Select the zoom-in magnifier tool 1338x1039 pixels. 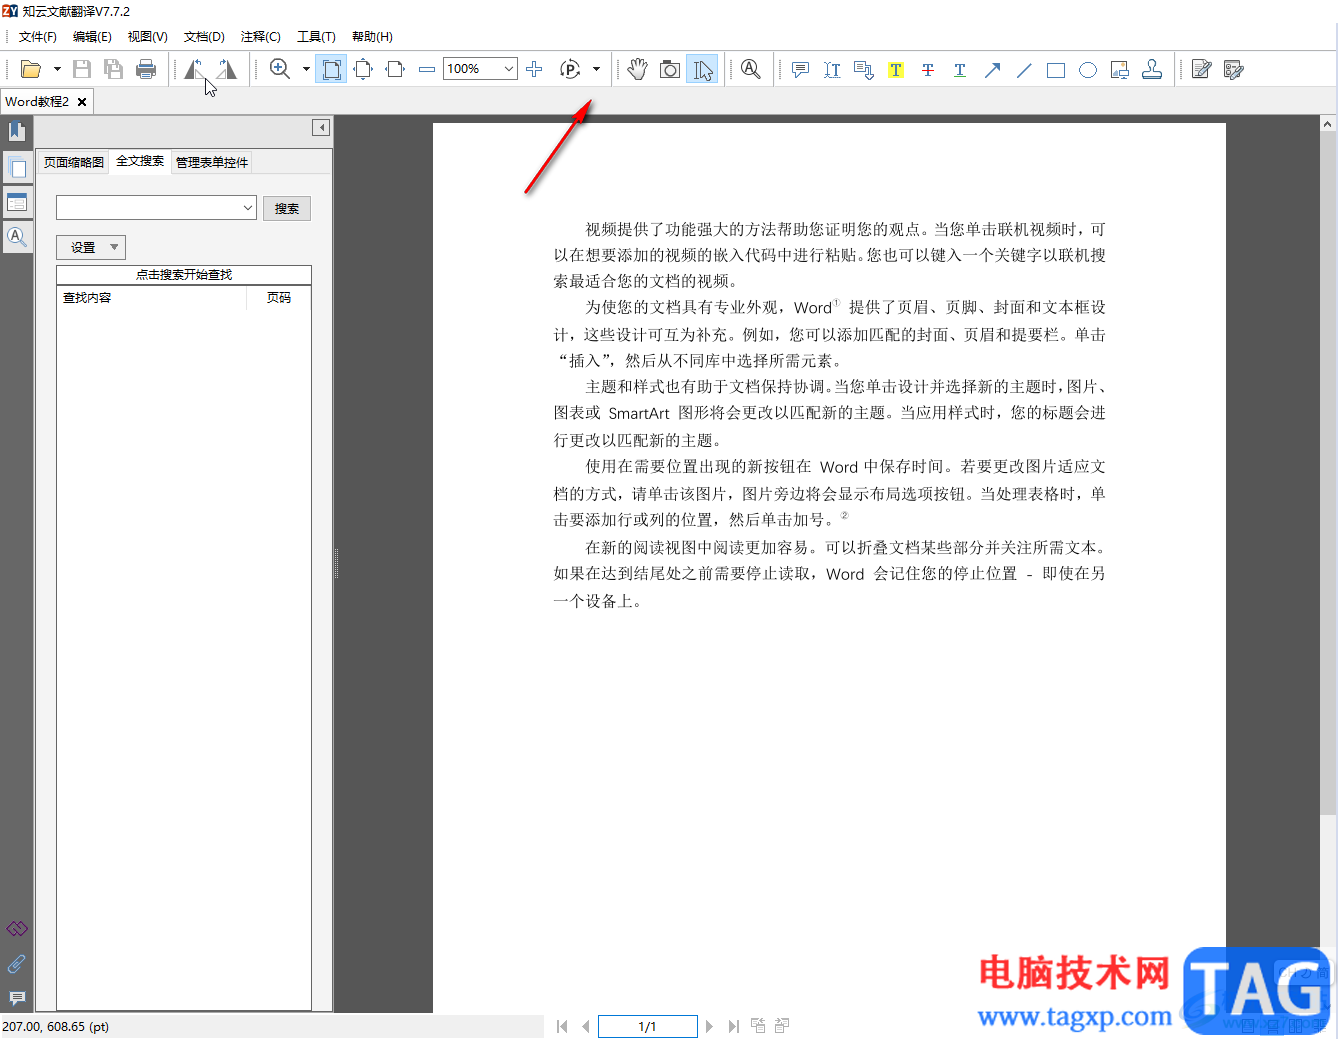280,69
